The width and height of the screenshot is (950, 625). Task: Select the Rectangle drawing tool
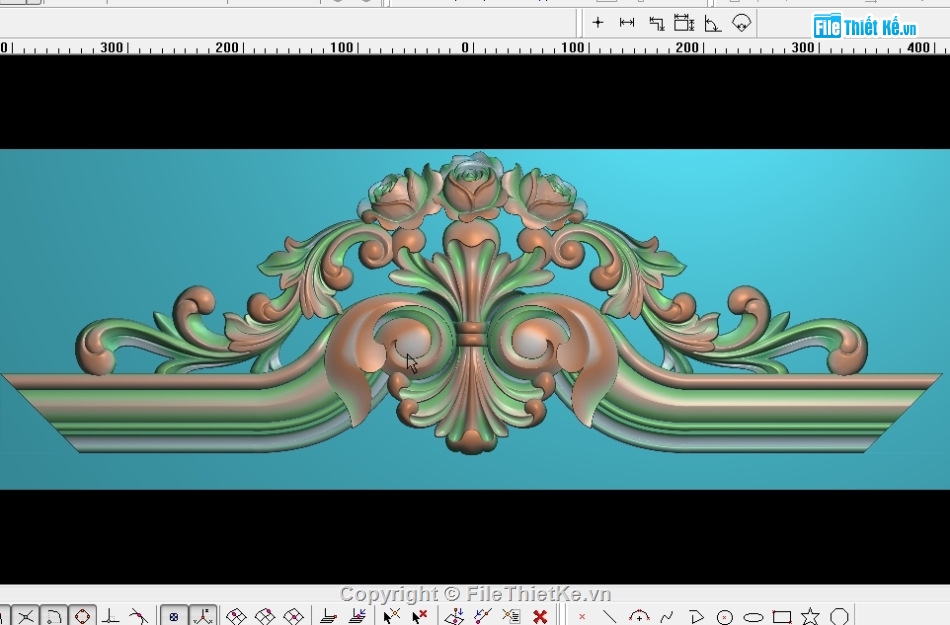tap(782, 617)
